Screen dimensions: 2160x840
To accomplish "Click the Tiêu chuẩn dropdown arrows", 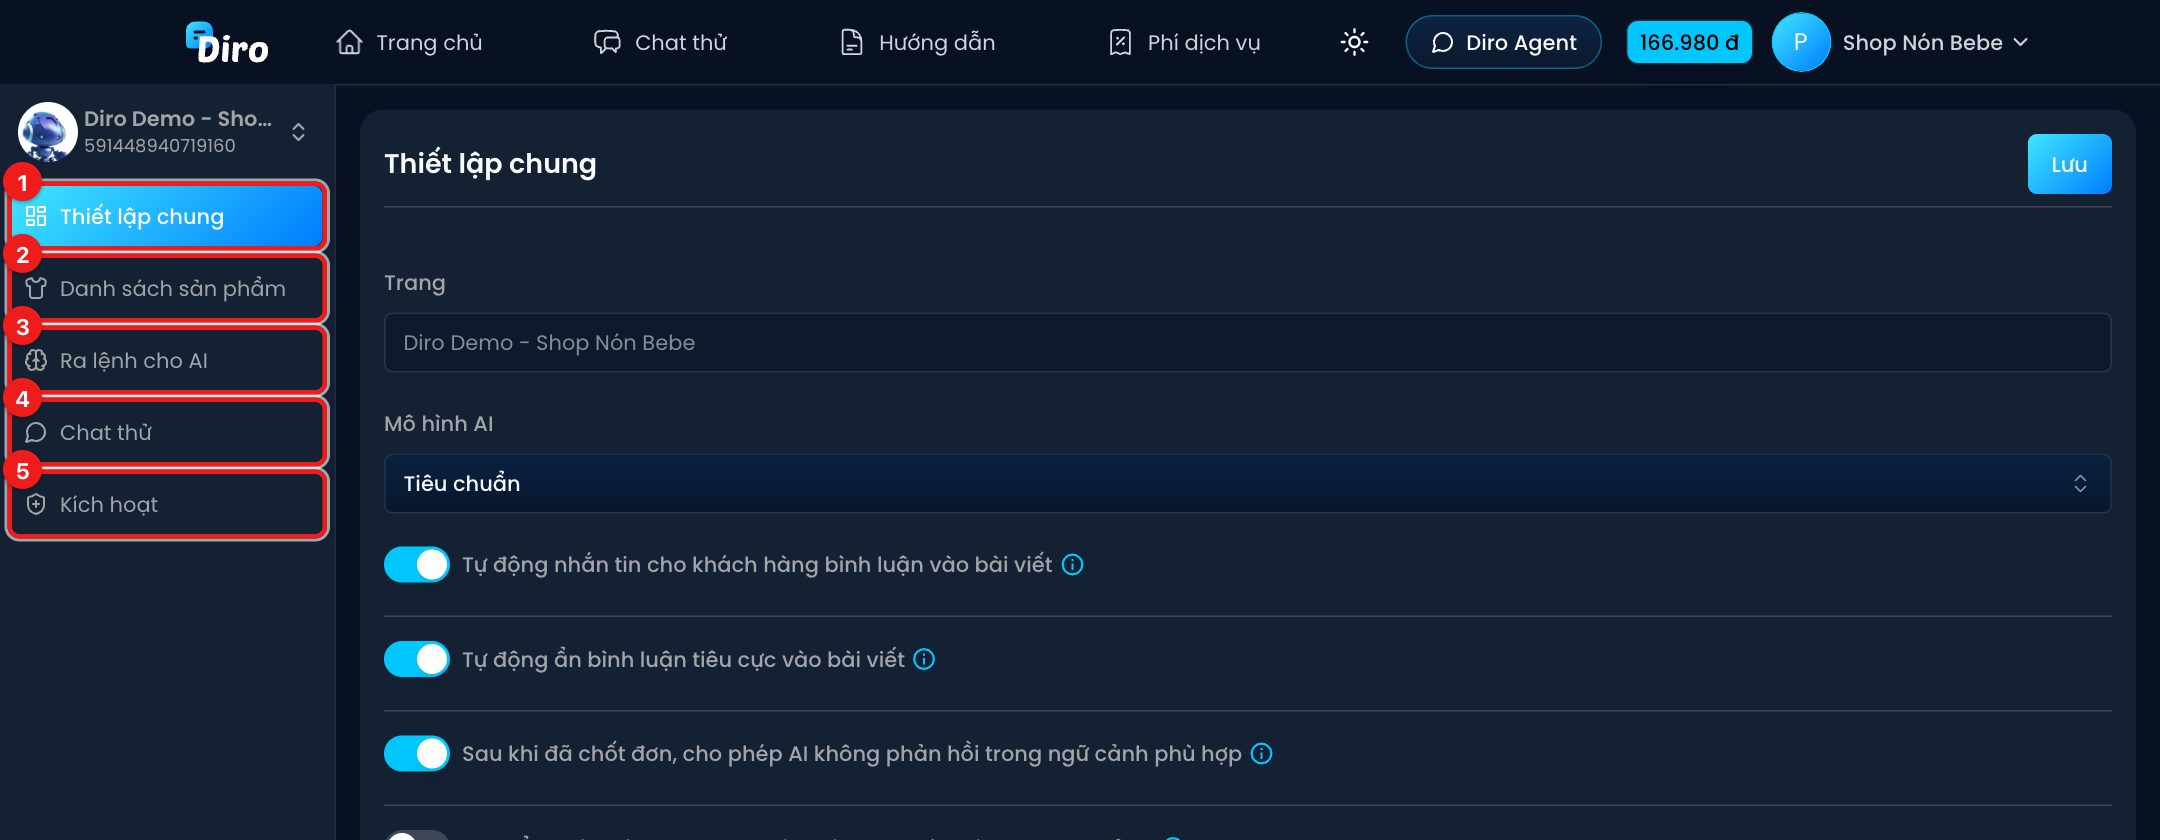I will 2080,483.
